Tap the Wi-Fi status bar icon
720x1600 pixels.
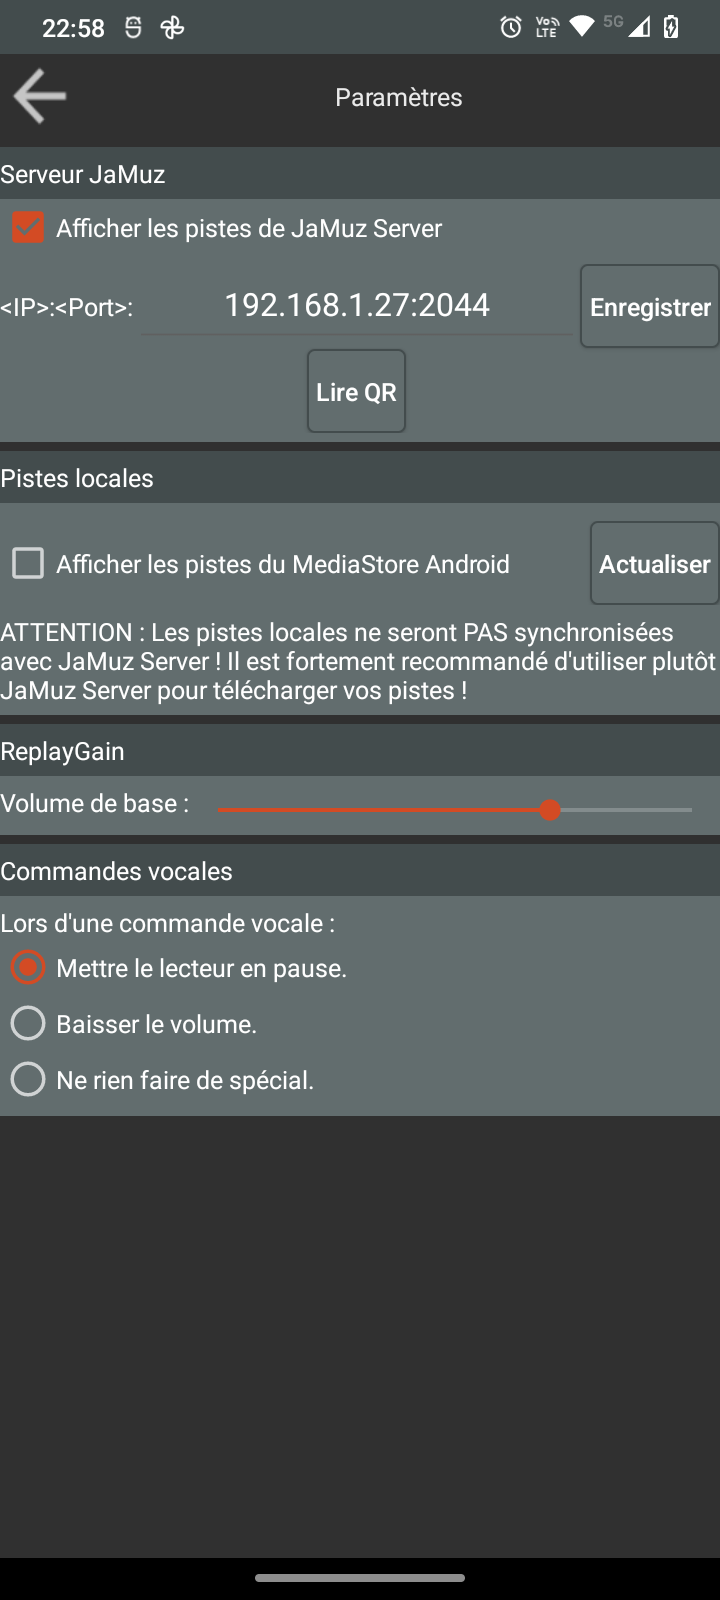coord(581,28)
